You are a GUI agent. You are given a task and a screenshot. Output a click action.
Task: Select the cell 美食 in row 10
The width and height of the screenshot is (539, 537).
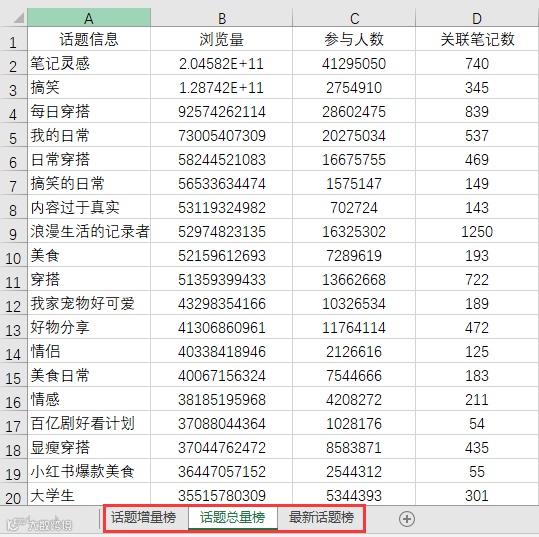tap(89, 255)
